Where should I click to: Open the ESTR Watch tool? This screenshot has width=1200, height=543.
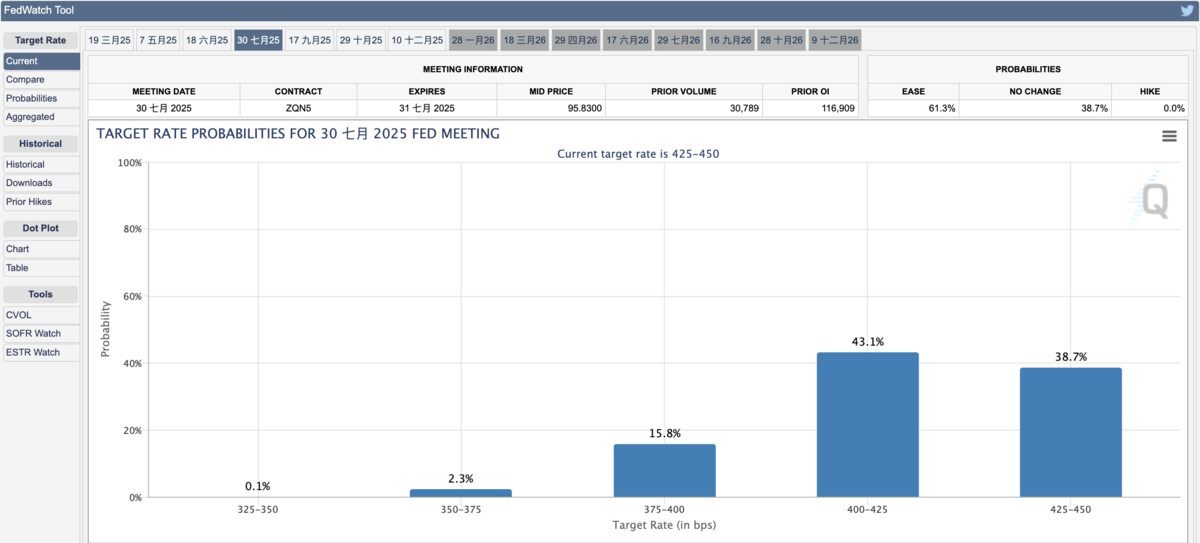click(x=33, y=352)
